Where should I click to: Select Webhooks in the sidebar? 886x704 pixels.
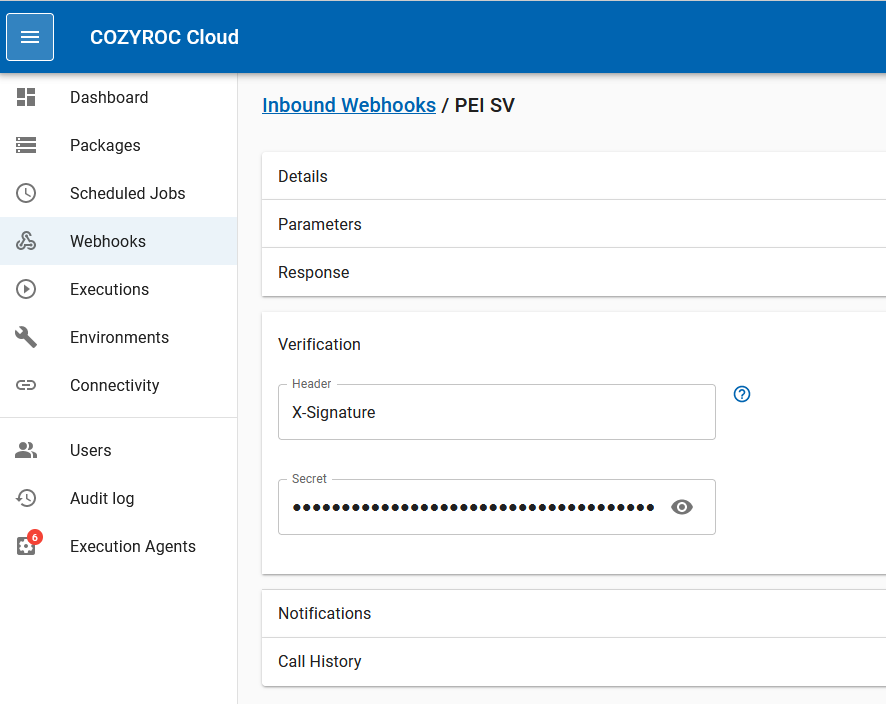pyautogui.click(x=108, y=241)
